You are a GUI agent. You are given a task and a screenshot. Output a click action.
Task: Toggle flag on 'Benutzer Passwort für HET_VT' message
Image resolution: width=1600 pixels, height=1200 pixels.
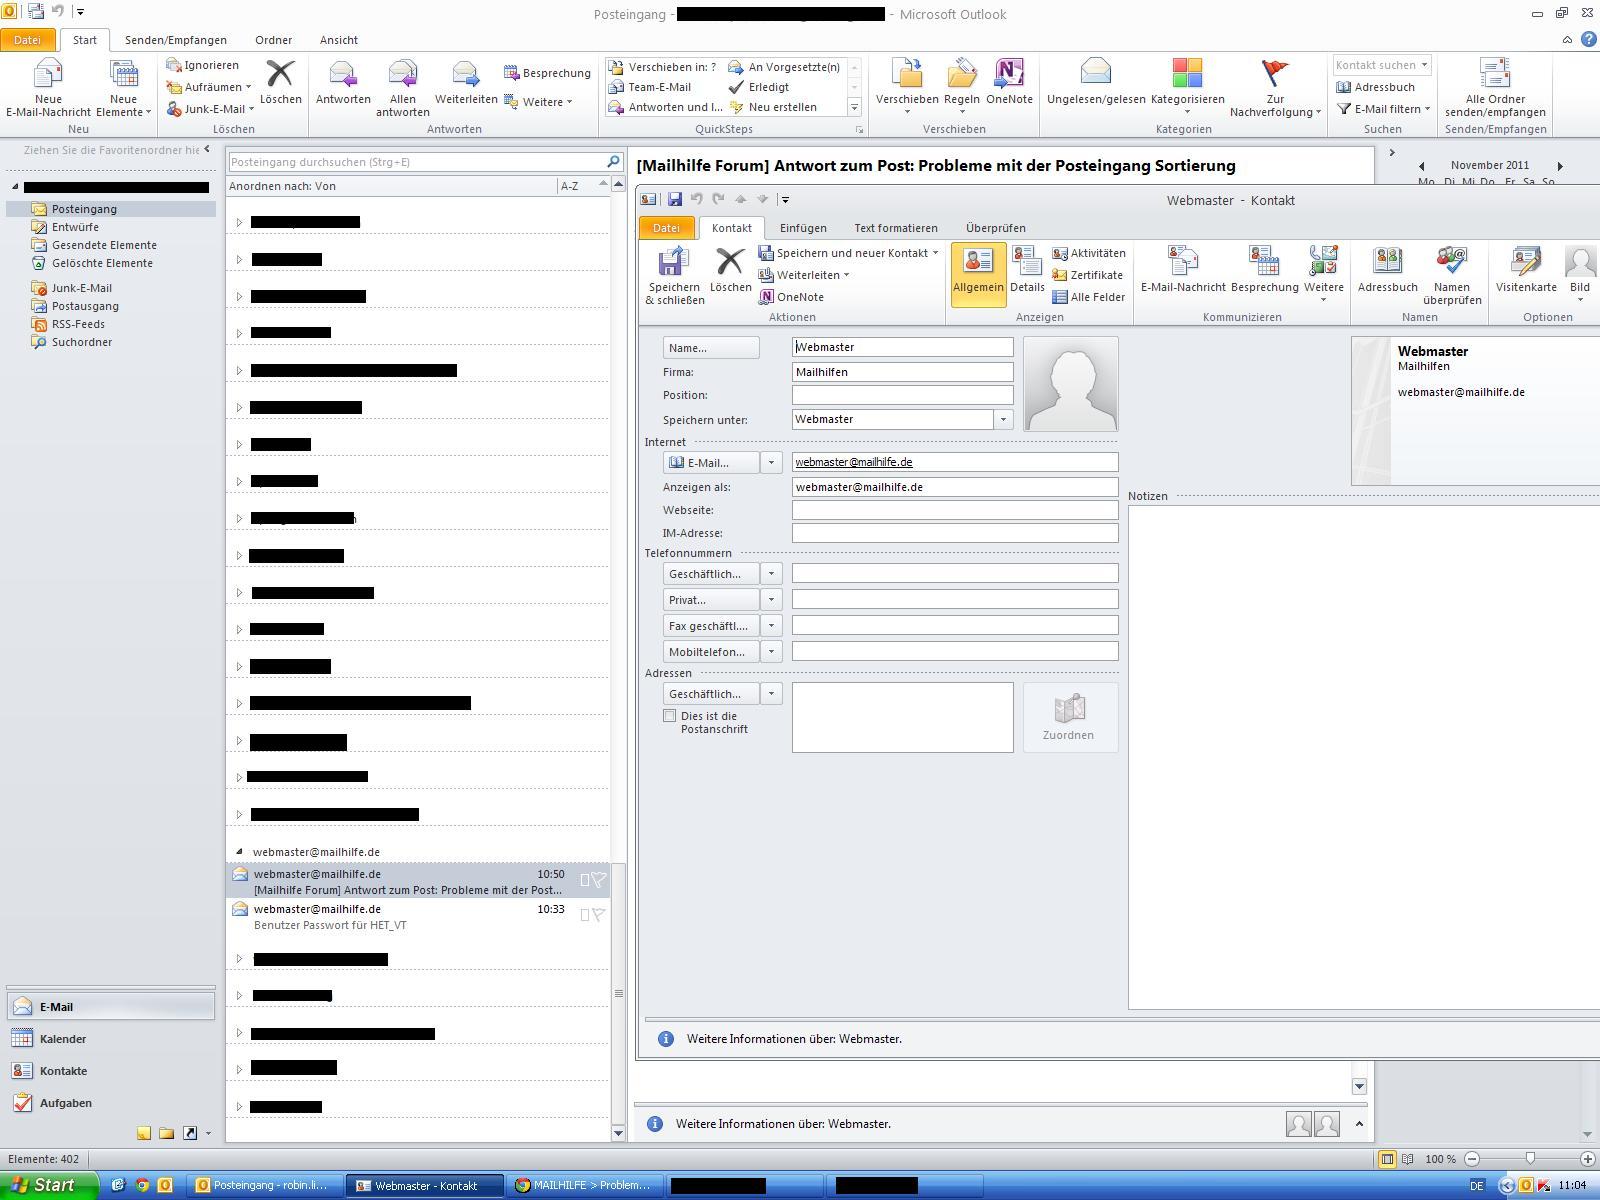[598, 915]
